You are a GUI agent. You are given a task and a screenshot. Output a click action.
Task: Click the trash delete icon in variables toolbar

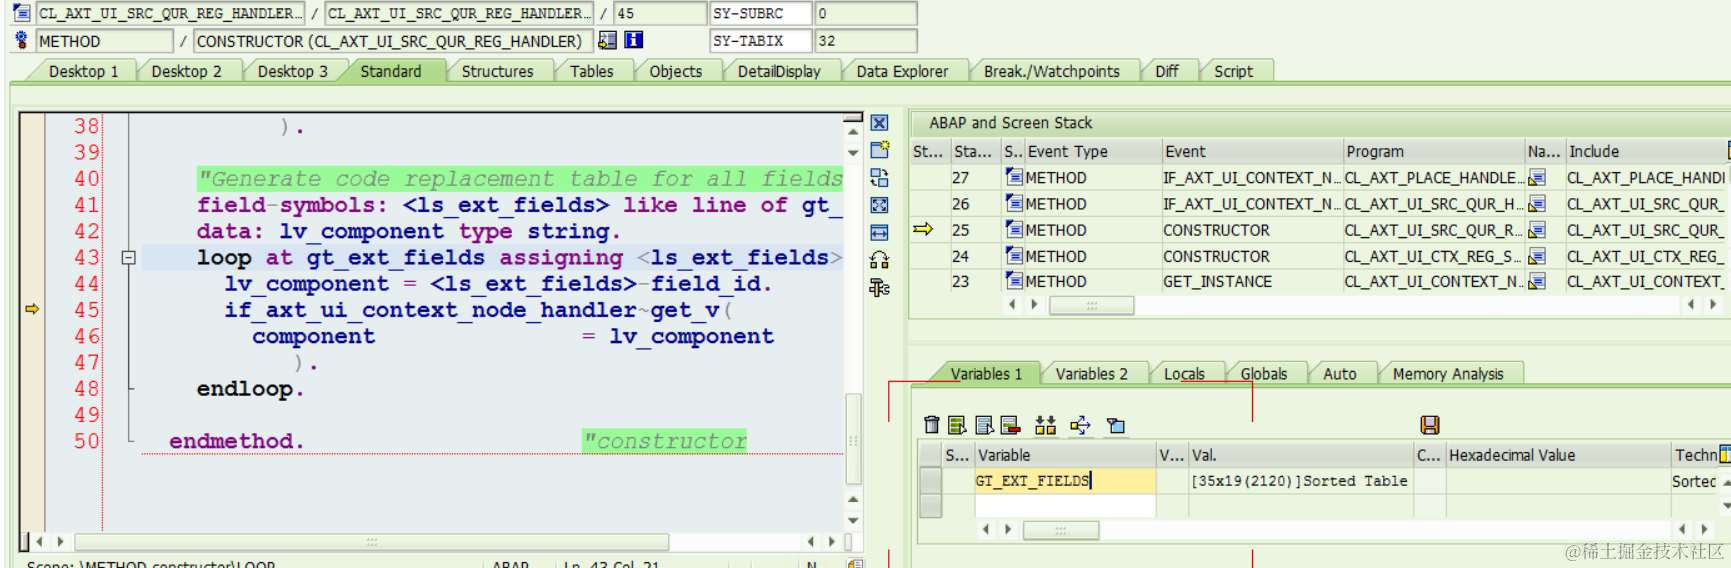931,425
